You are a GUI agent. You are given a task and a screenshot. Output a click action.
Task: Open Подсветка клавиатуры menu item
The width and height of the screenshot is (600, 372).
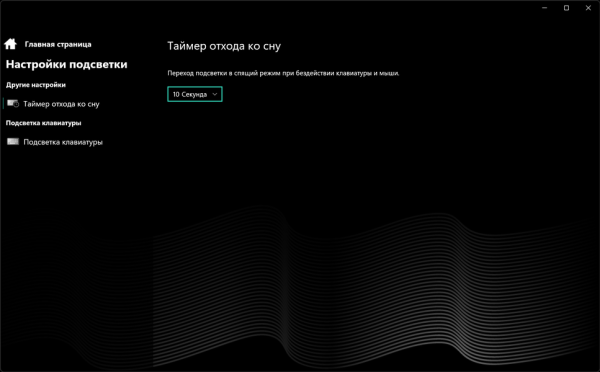click(63, 142)
